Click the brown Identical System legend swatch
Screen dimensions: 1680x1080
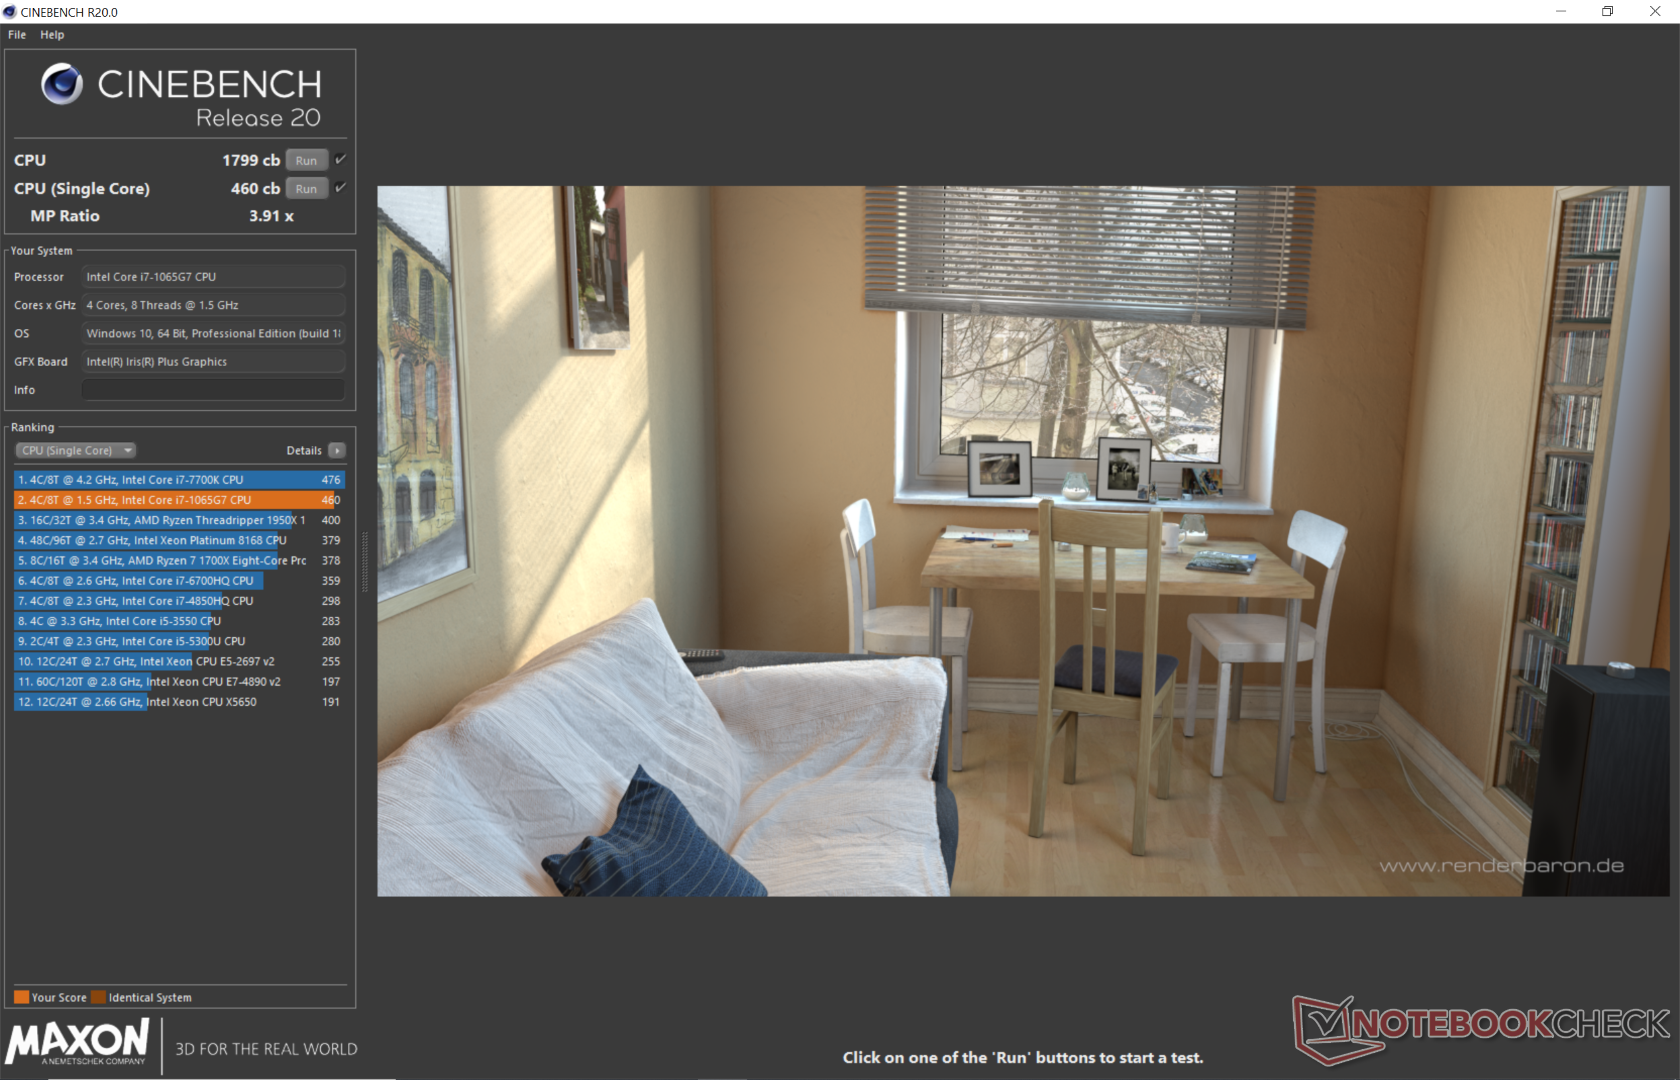[x=98, y=997]
